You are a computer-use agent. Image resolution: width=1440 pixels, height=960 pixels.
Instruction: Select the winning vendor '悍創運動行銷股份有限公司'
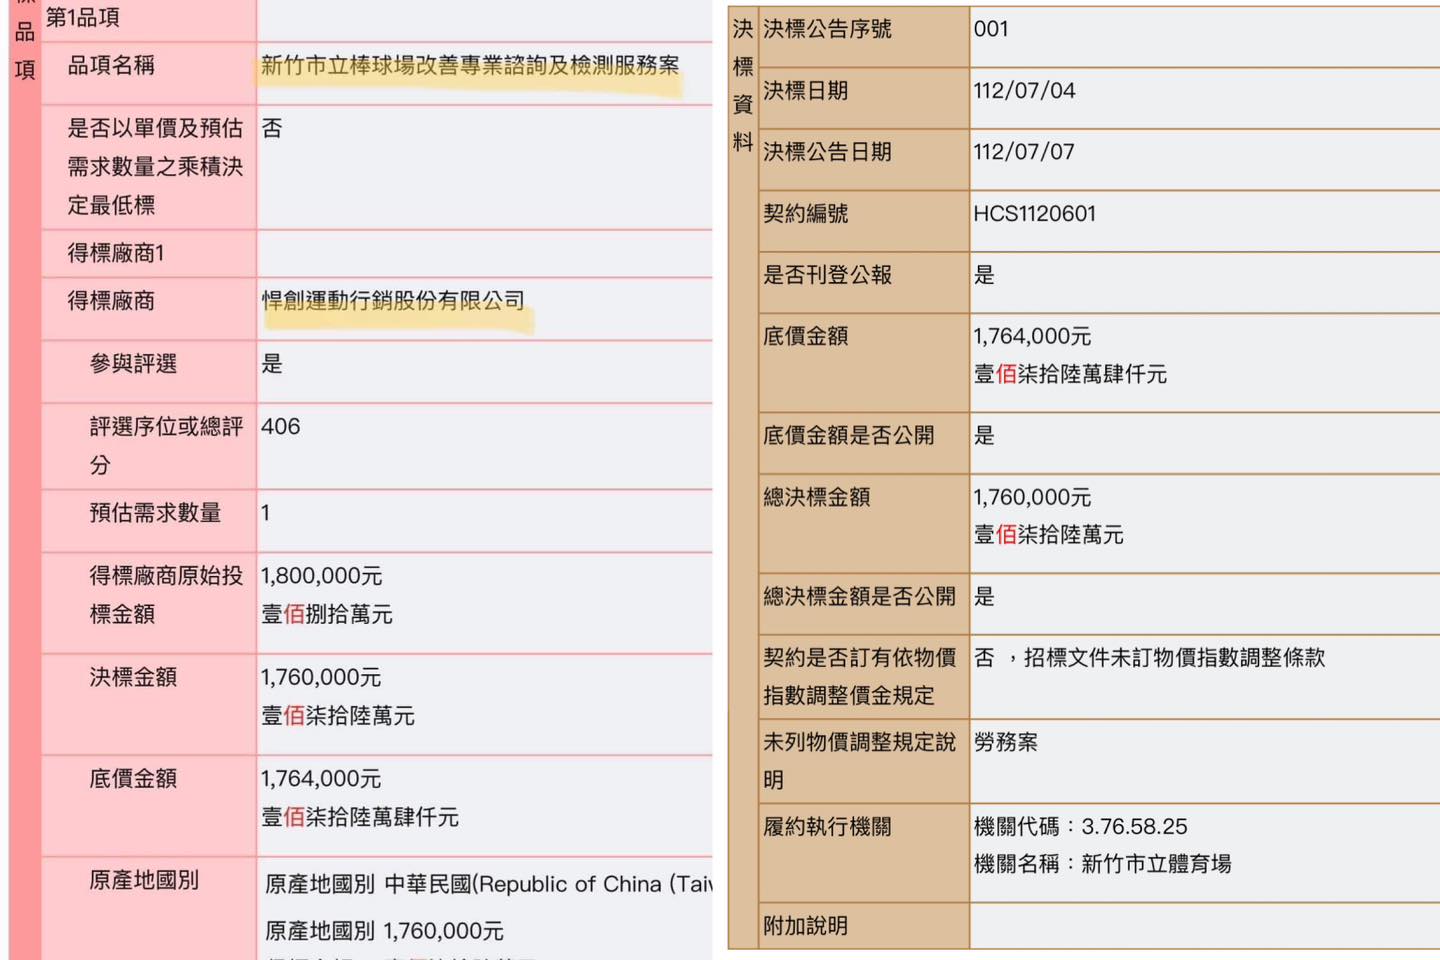(393, 300)
